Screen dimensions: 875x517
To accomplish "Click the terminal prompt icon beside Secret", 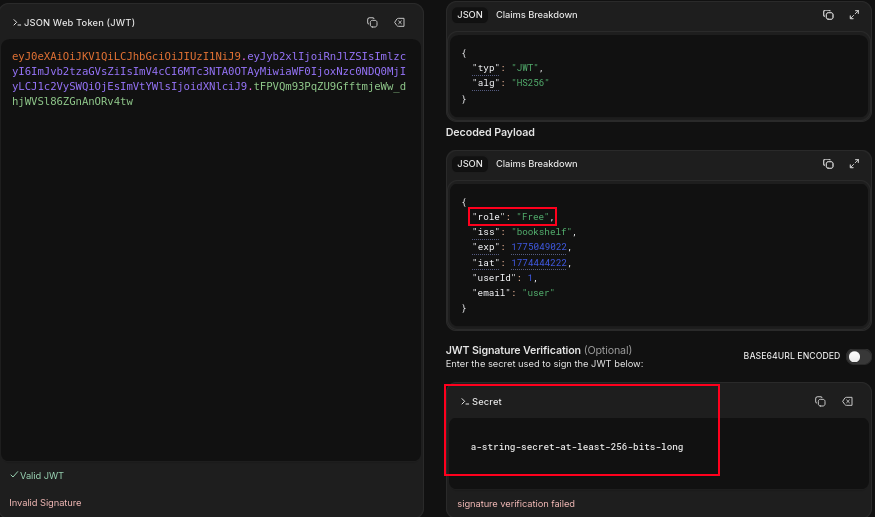I will tap(465, 401).
